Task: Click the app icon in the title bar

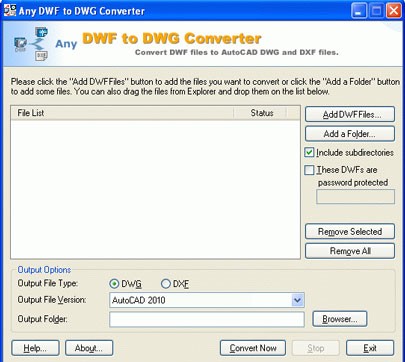Action: point(10,10)
